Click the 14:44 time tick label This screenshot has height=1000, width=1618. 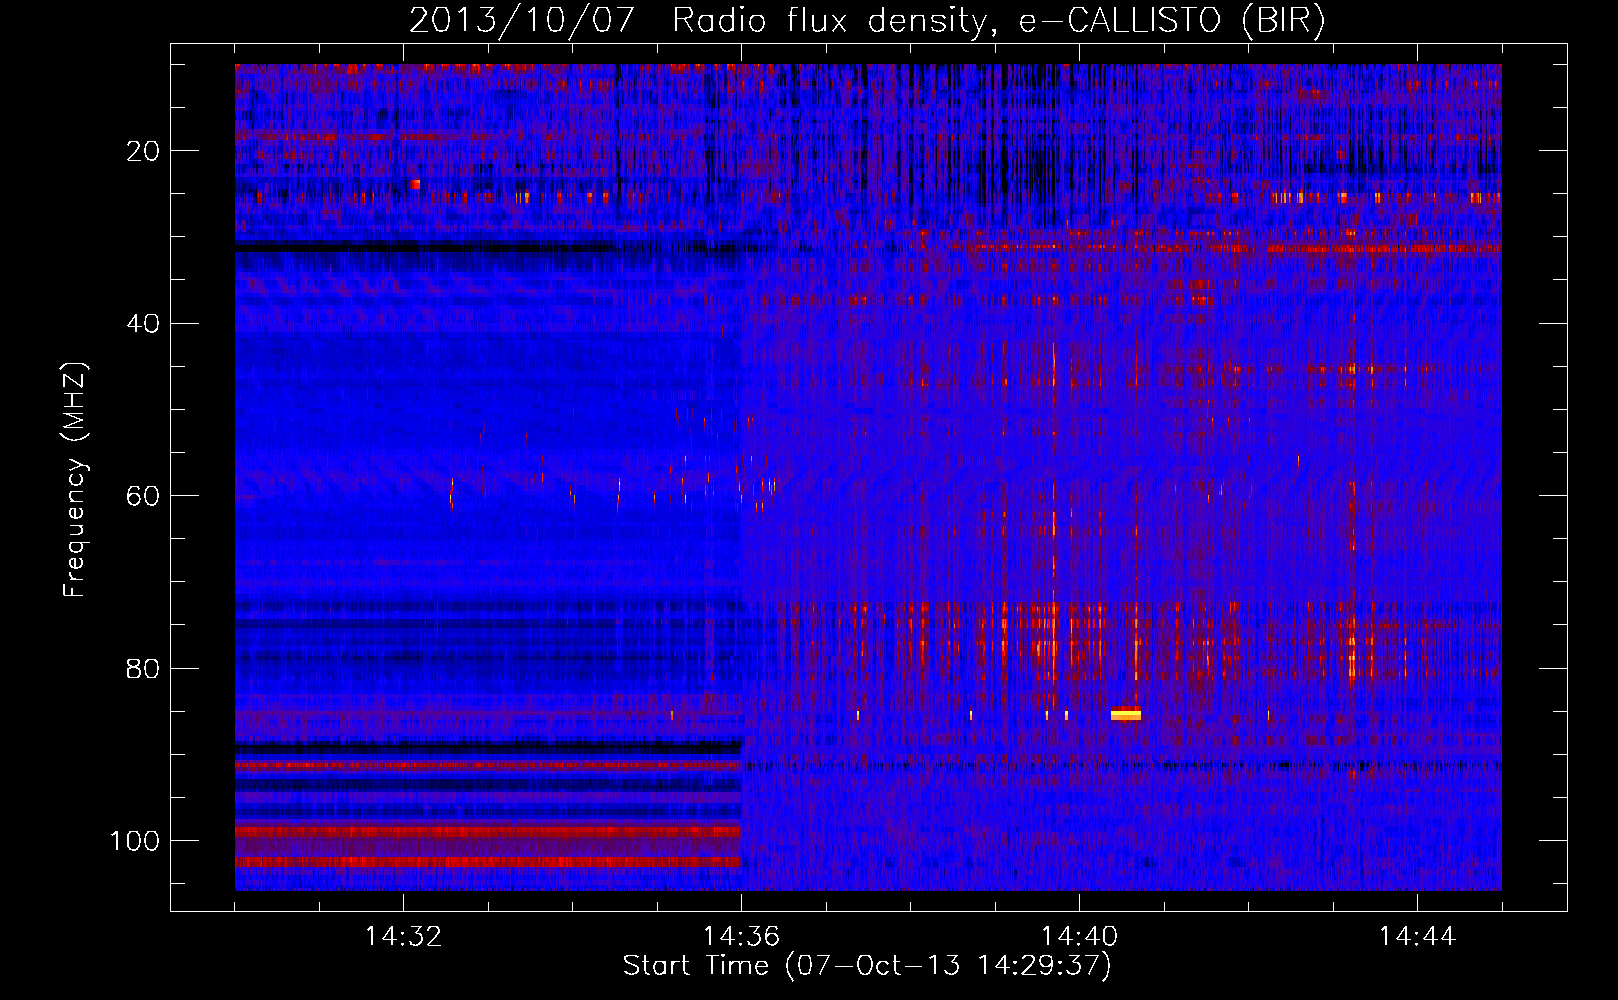[1417, 937]
